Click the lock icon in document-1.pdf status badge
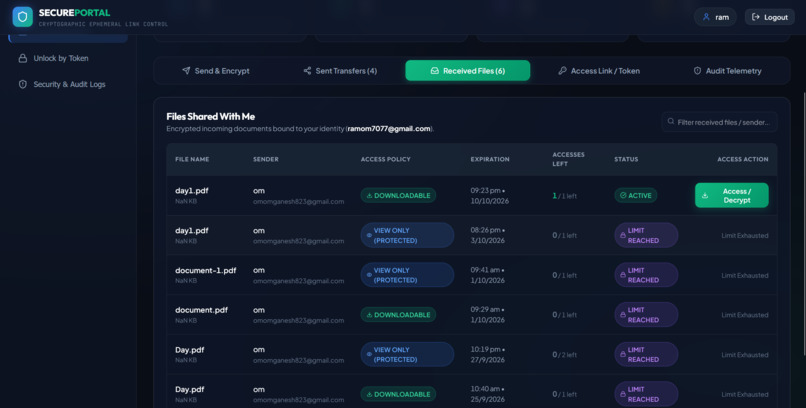Screen dimensions: 806x408 point(622,275)
